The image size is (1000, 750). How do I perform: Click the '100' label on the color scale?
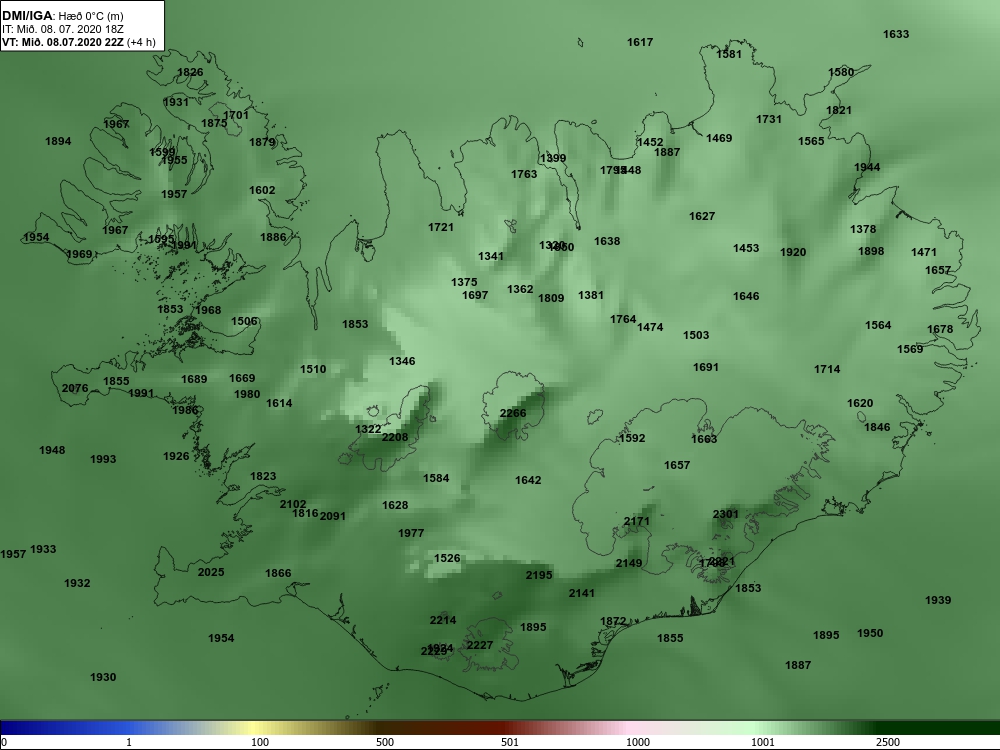(260, 742)
